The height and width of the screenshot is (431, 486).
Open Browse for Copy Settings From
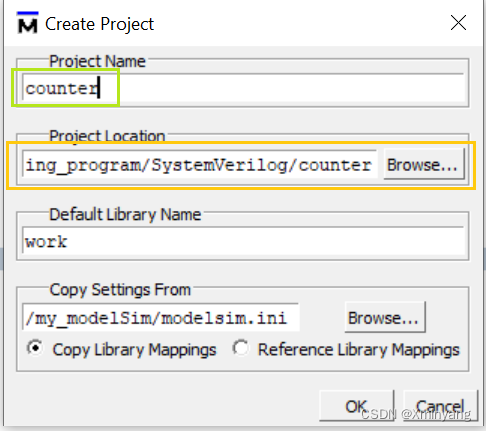pos(385,317)
